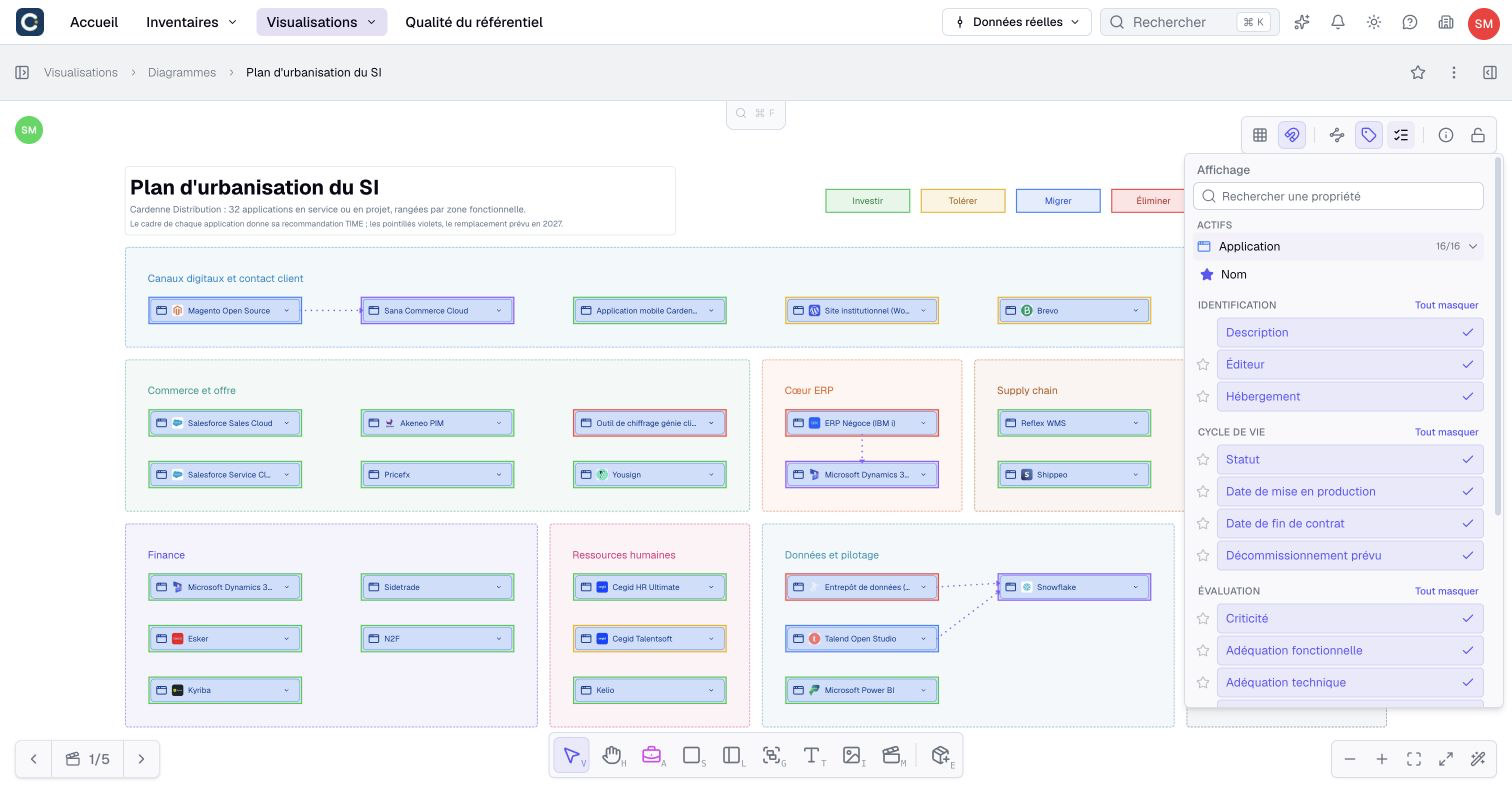
Task: Favorite this diagram with star icon
Action: click(1418, 72)
